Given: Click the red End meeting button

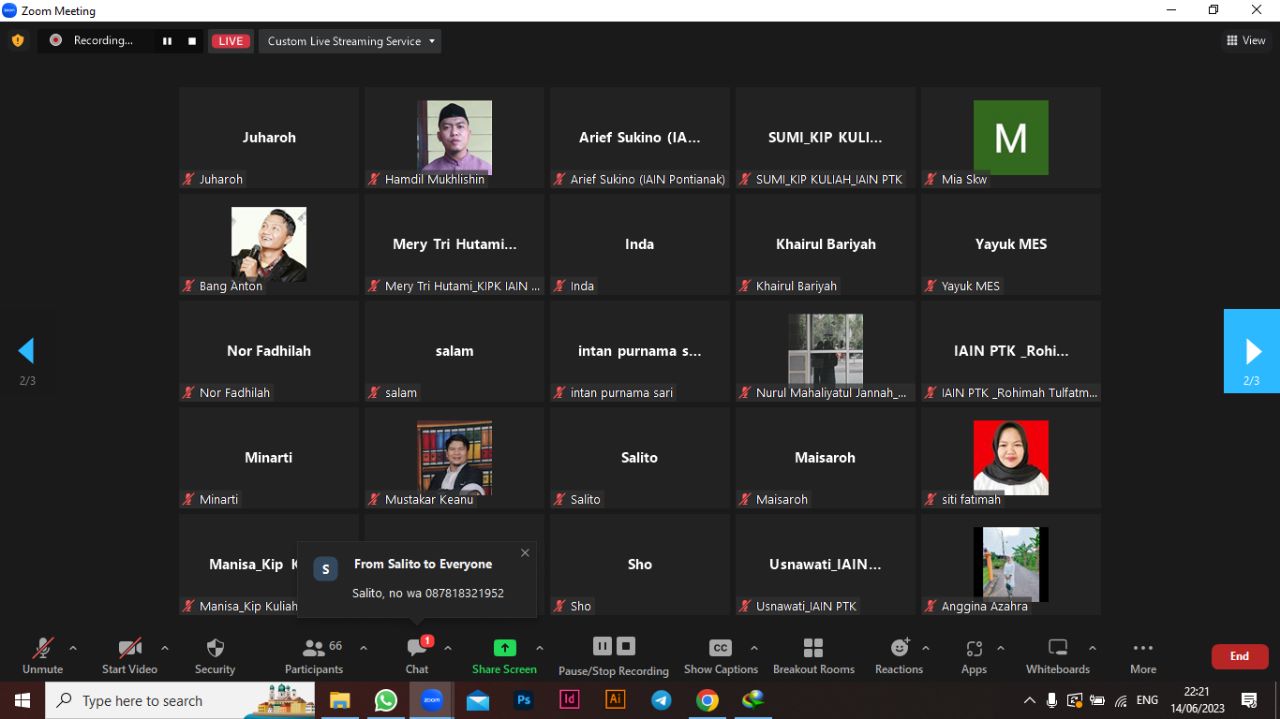Looking at the screenshot, I should pyautogui.click(x=1239, y=656).
